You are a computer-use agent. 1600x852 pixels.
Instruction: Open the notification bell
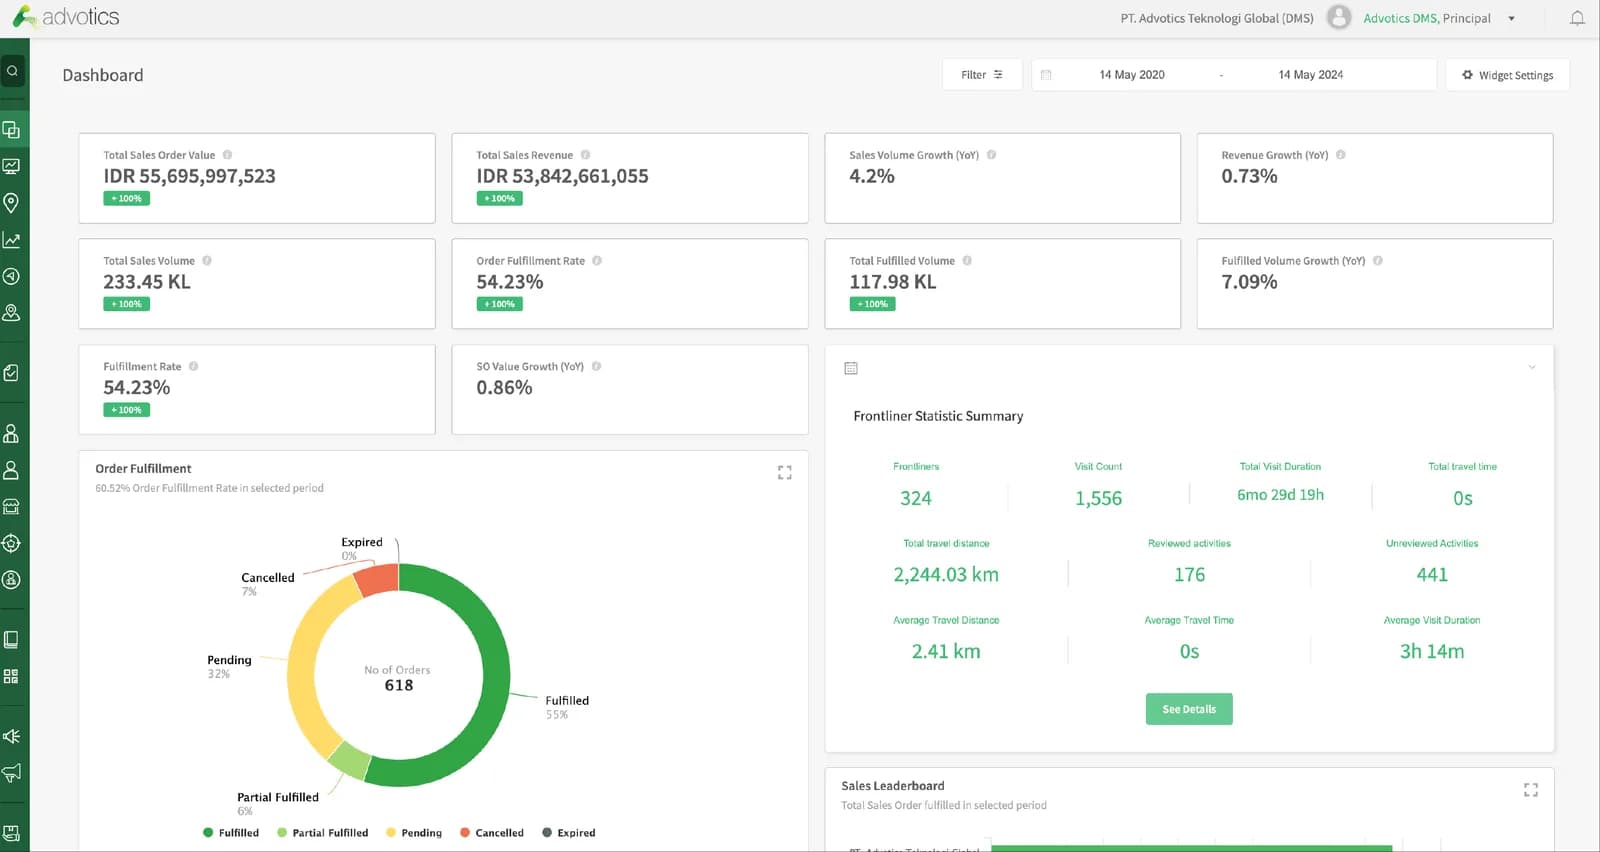(1577, 18)
